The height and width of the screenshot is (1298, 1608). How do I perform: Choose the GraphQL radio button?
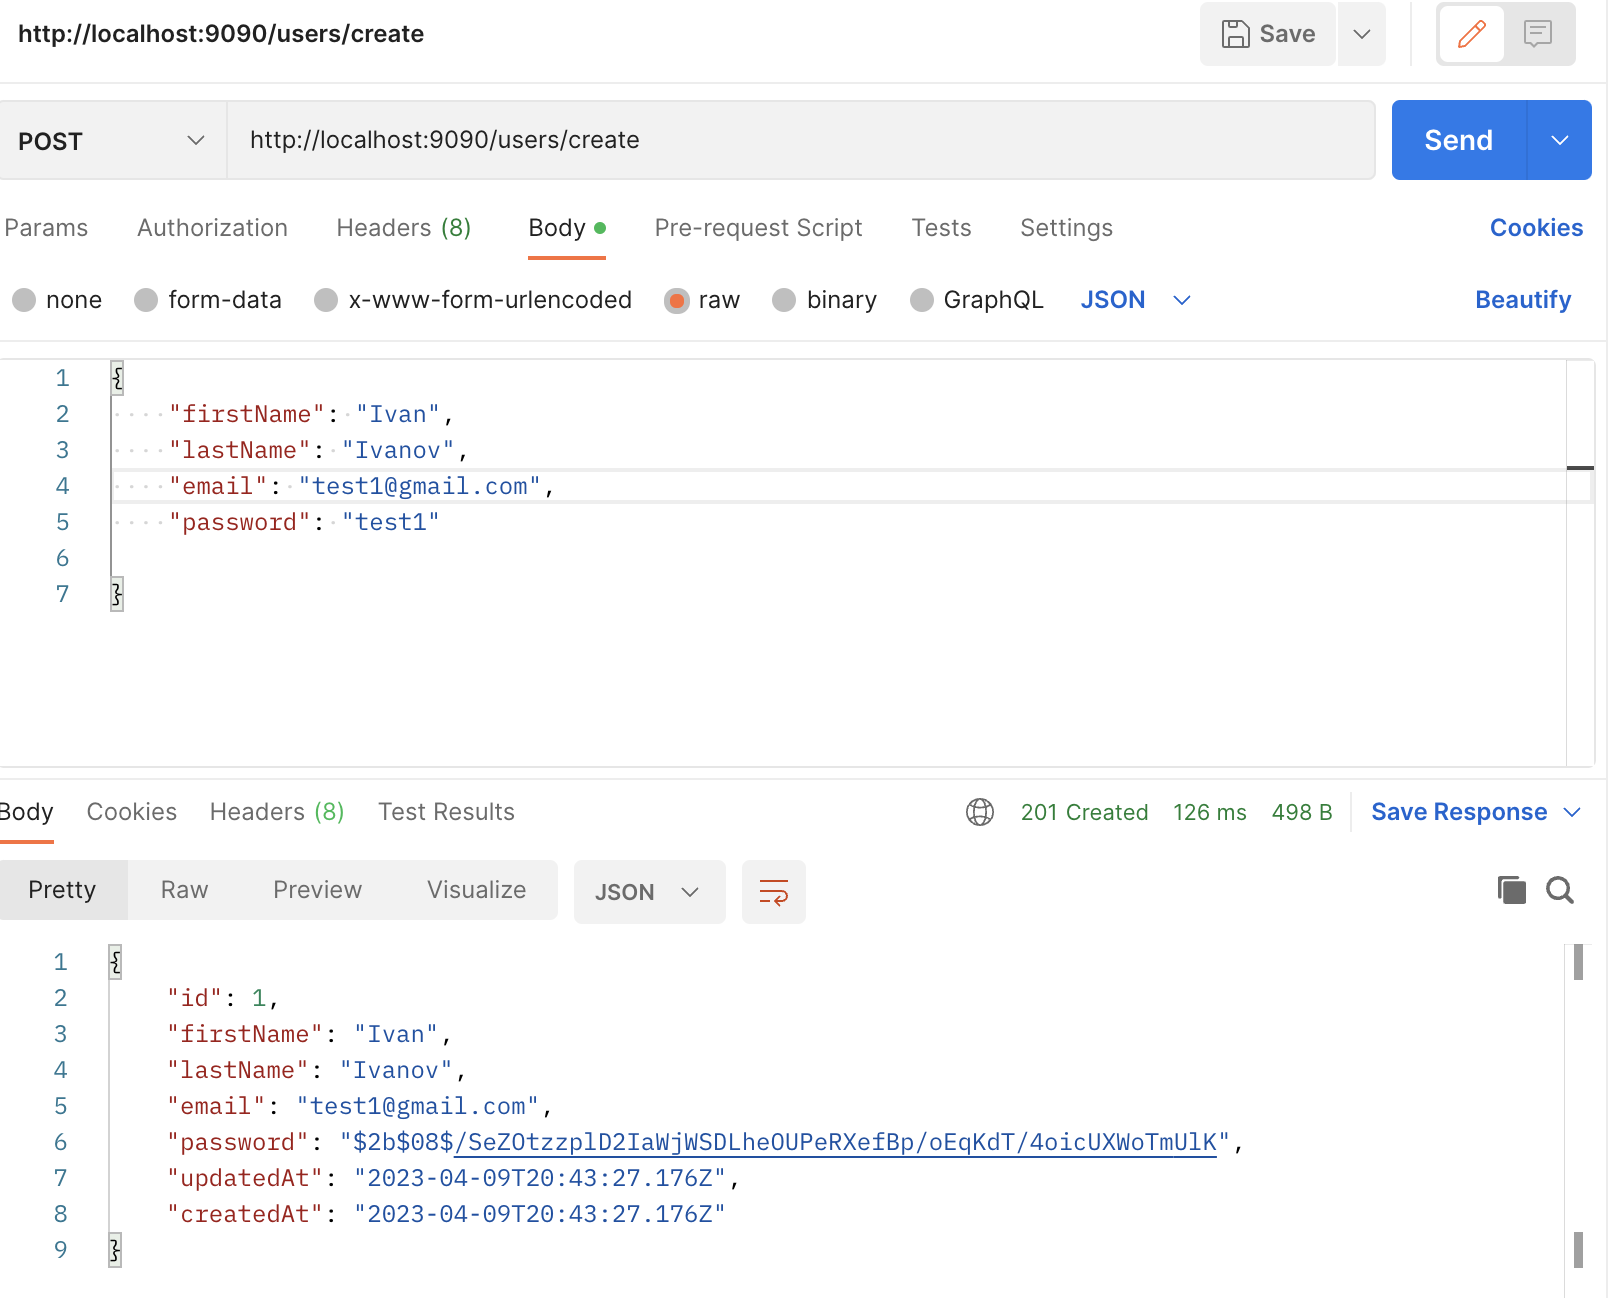pyautogui.click(x=922, y=300)
